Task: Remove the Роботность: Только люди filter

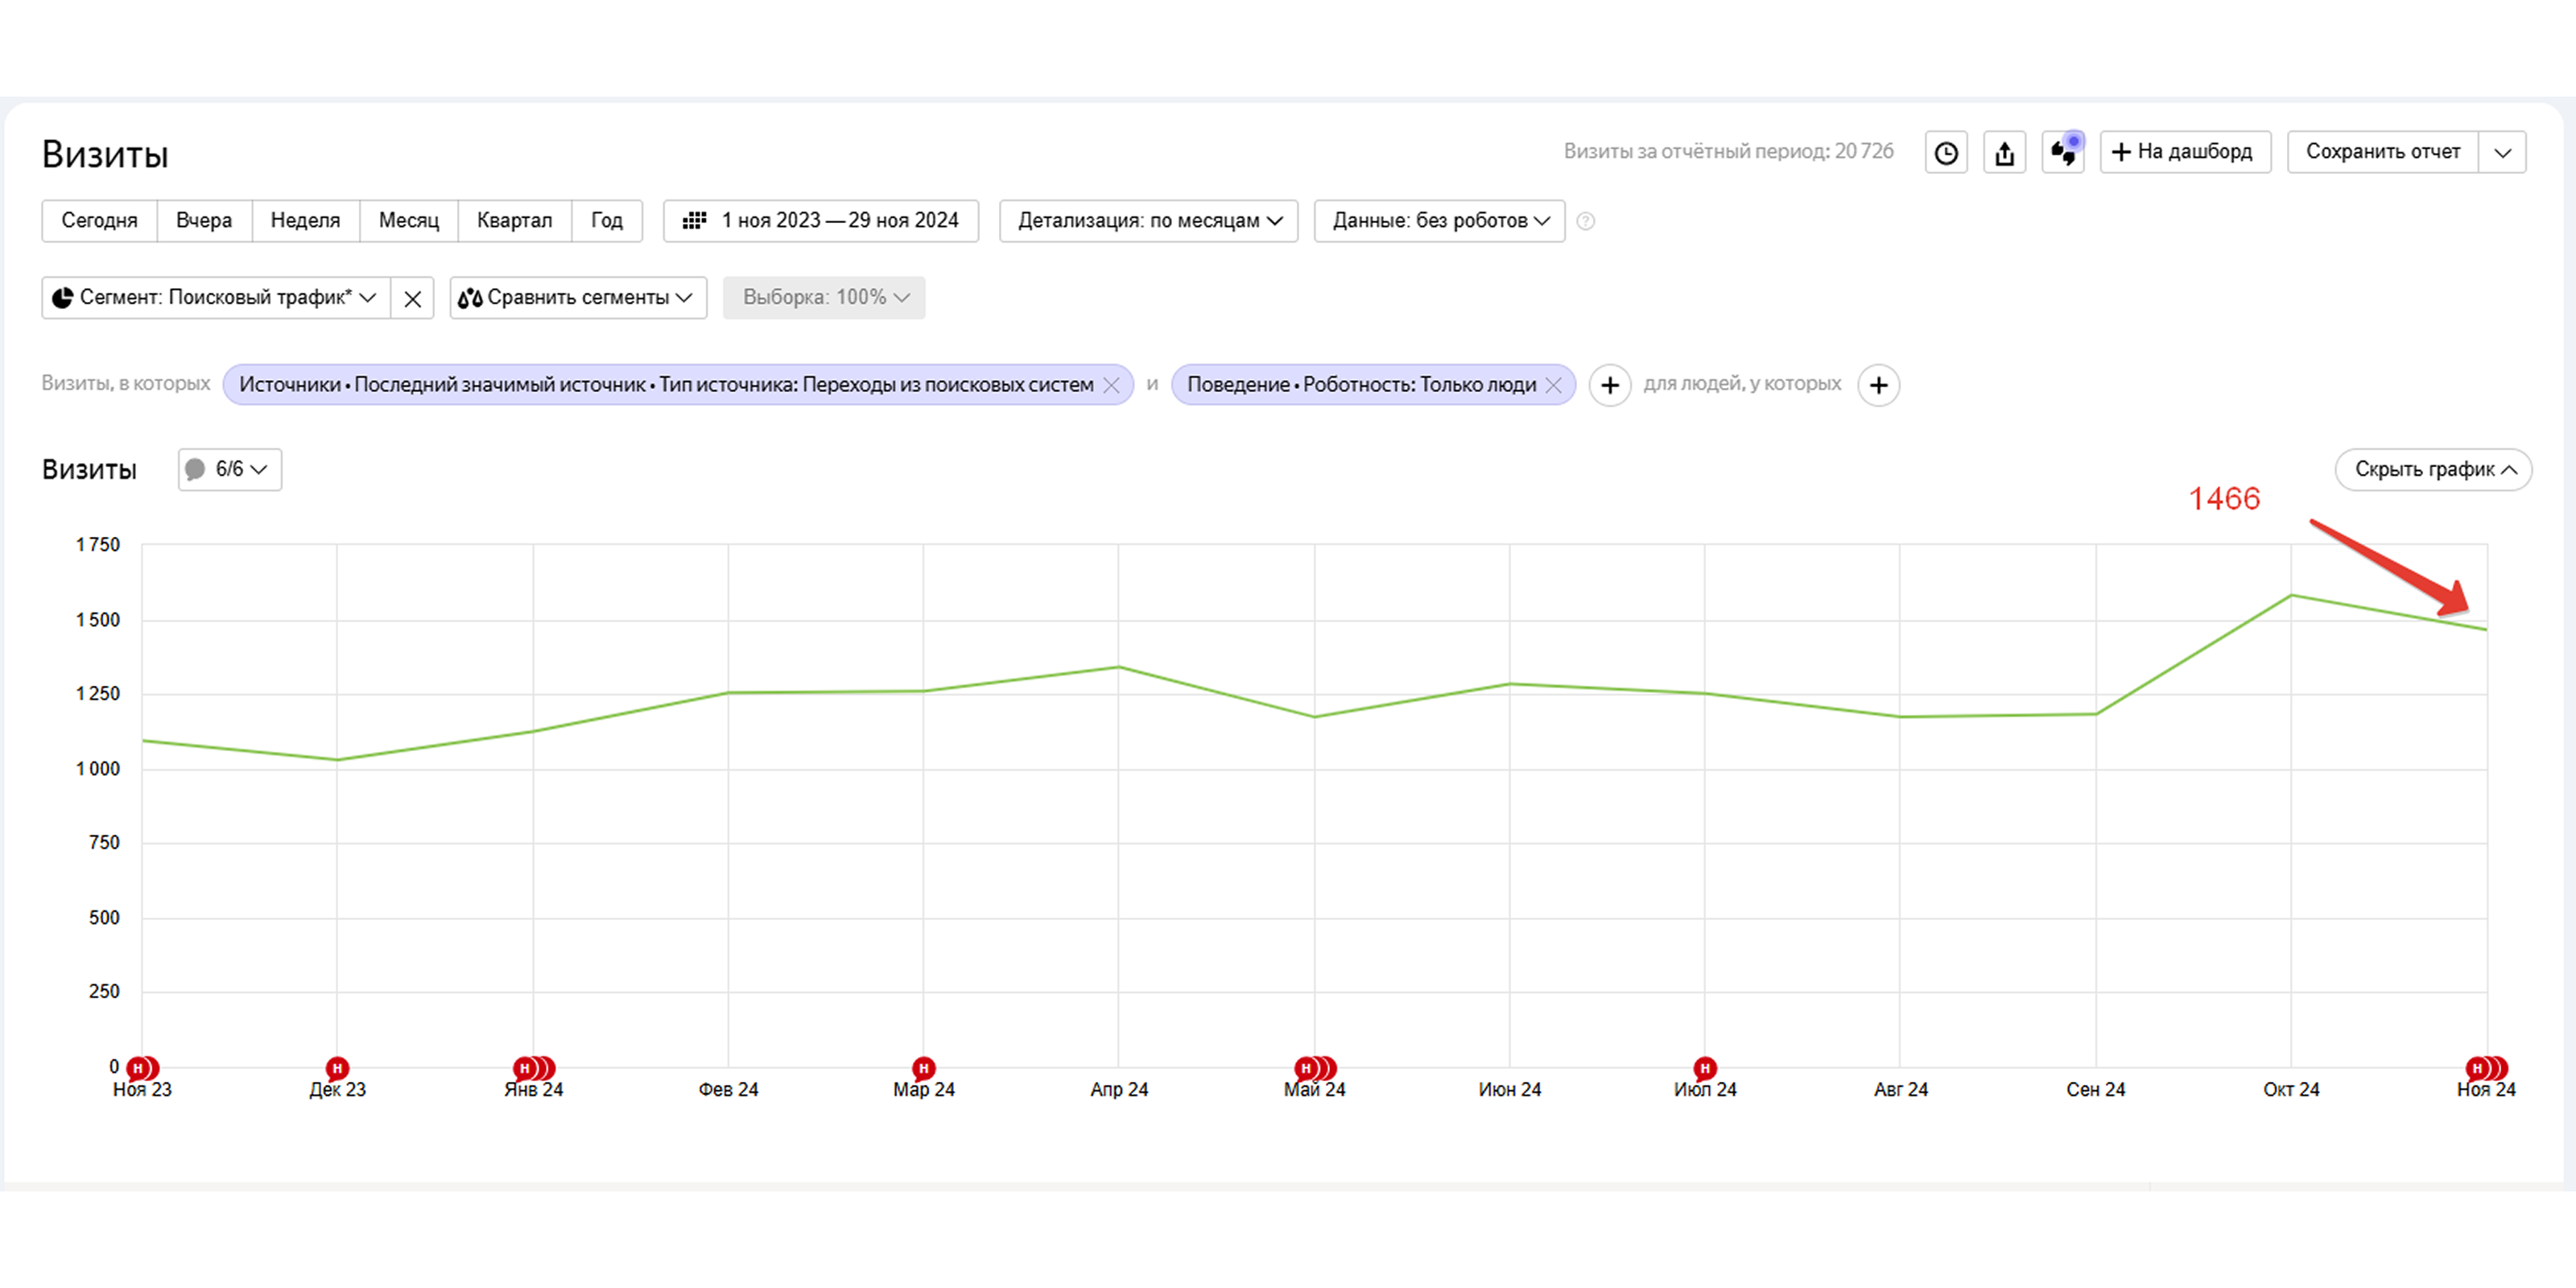Action: 1554,384
